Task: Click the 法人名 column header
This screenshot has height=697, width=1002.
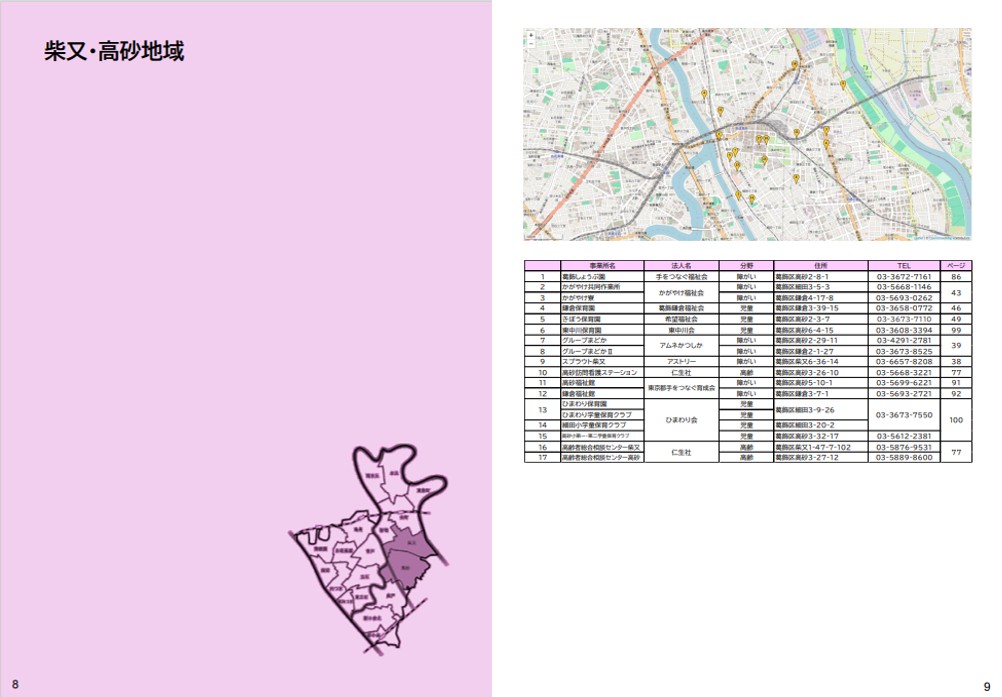Action: [682, 266]
